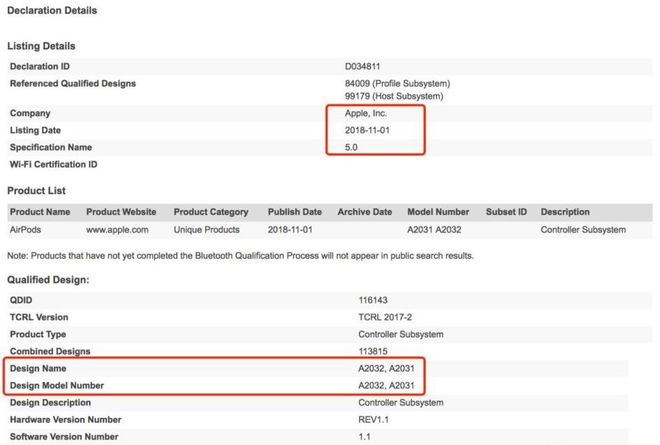Screen dimensions: 660x445
Task: Click the Publish Date column header
Action: pyautogui.click(x=295, y=212)
